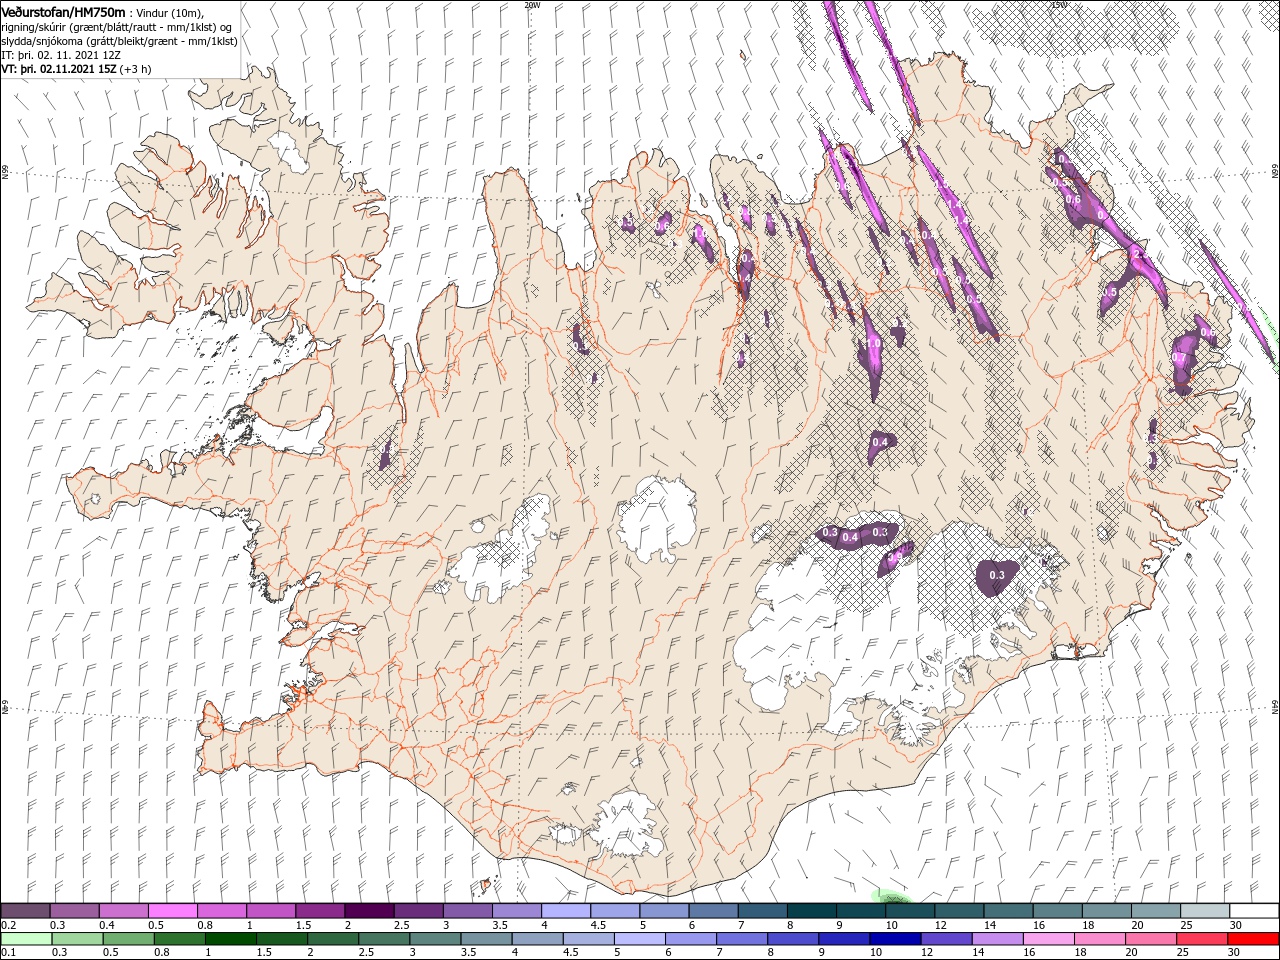Click the 0.7 snowfall value near the east coast

[x=1178, y=357]
